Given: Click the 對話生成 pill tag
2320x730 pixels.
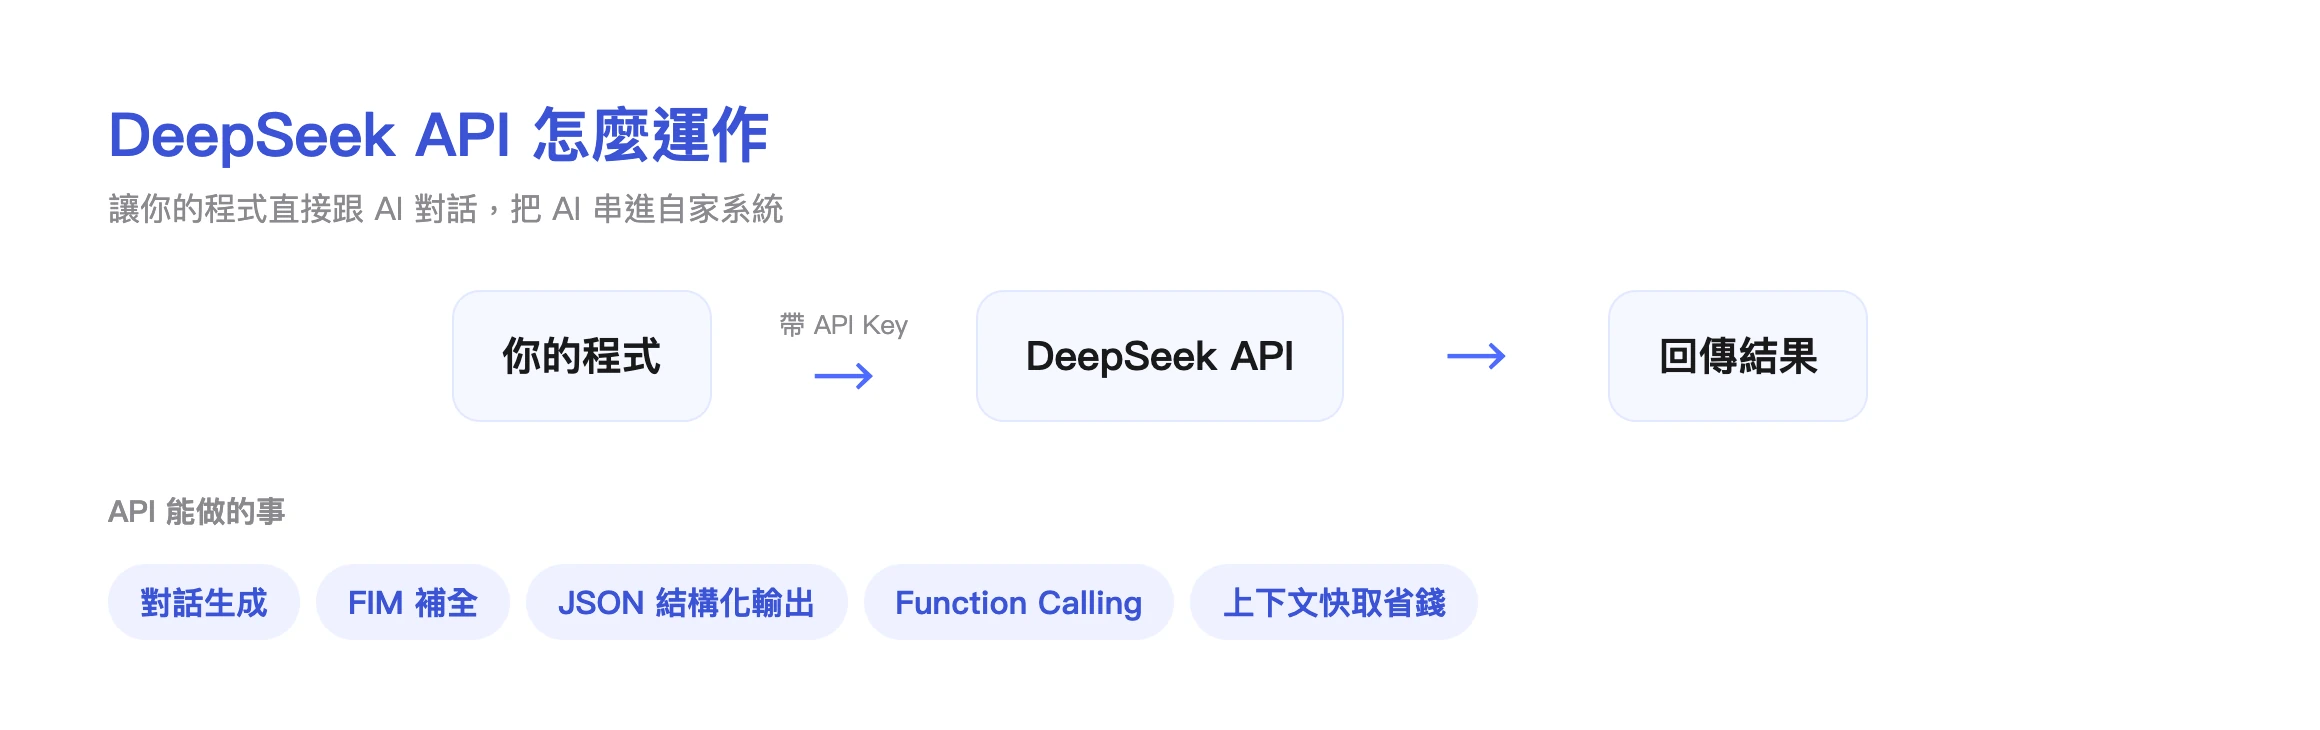Looking at the screenshot, I should [x=204, y=602].
